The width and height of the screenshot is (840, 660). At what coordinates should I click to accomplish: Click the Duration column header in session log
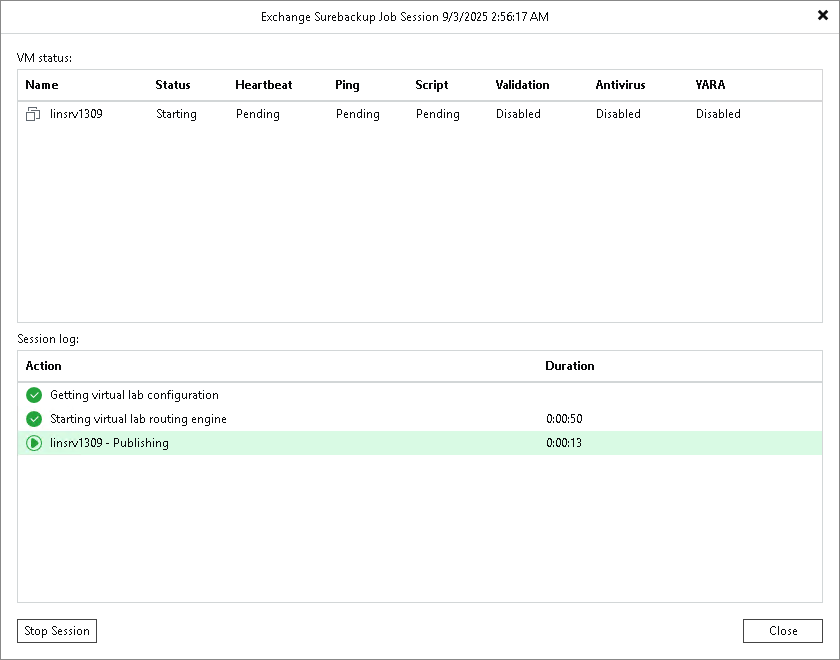[x=569, y=366]
